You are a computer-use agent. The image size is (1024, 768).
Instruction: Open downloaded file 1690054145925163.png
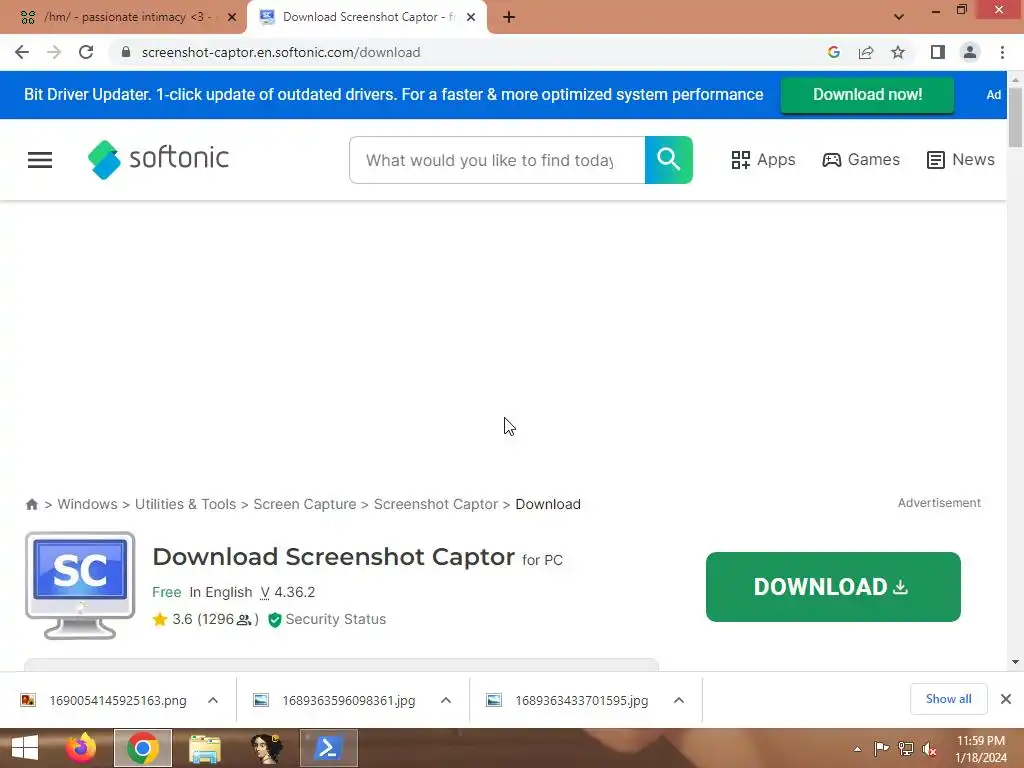coord(118,700)
